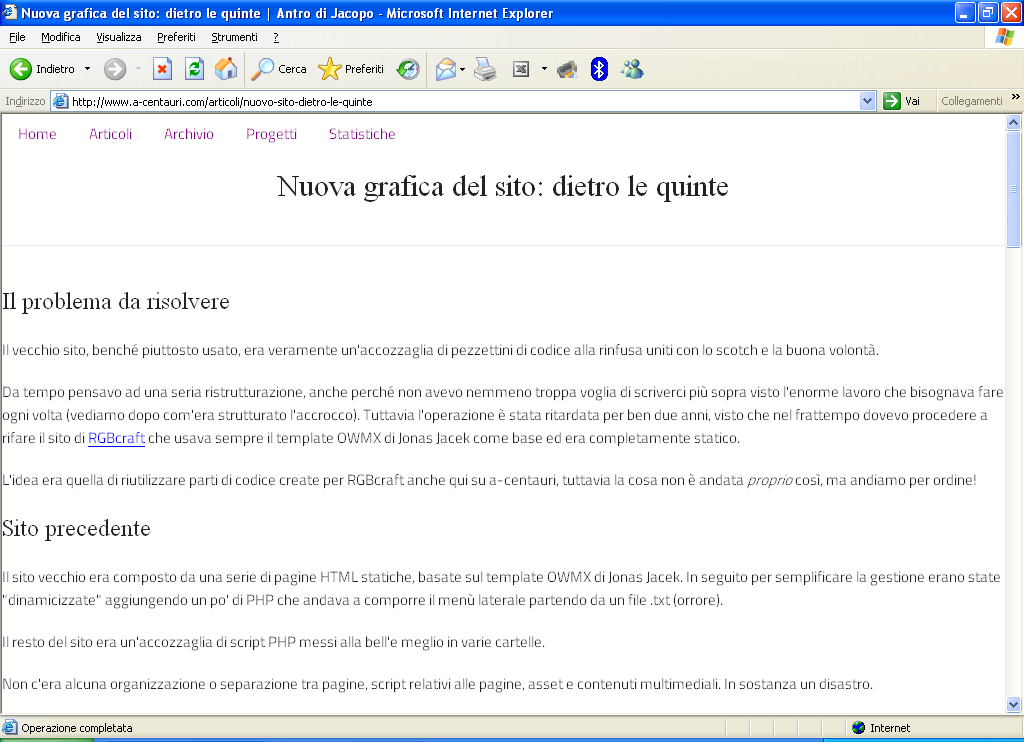Image resolution: width=1024 pixels, height=742 pixels.
Task: Click the Bluetooth toolbar icon
Action: coord(599,69)
